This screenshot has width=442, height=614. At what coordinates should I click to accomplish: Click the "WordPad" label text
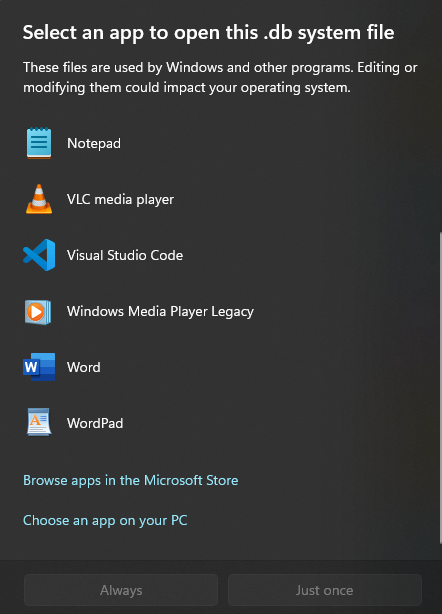click(95, 423)
